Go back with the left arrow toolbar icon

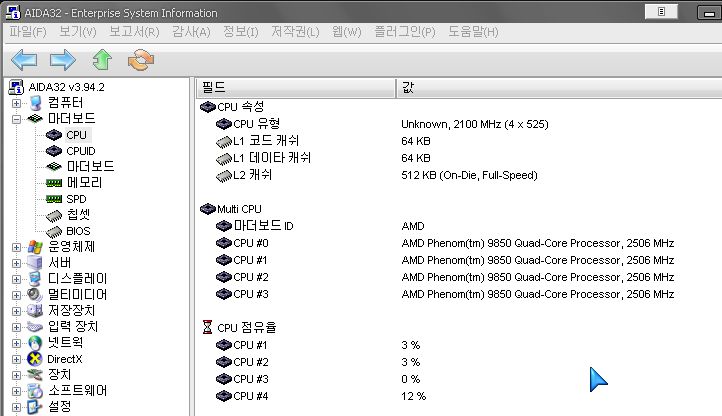tap(24, 60)
